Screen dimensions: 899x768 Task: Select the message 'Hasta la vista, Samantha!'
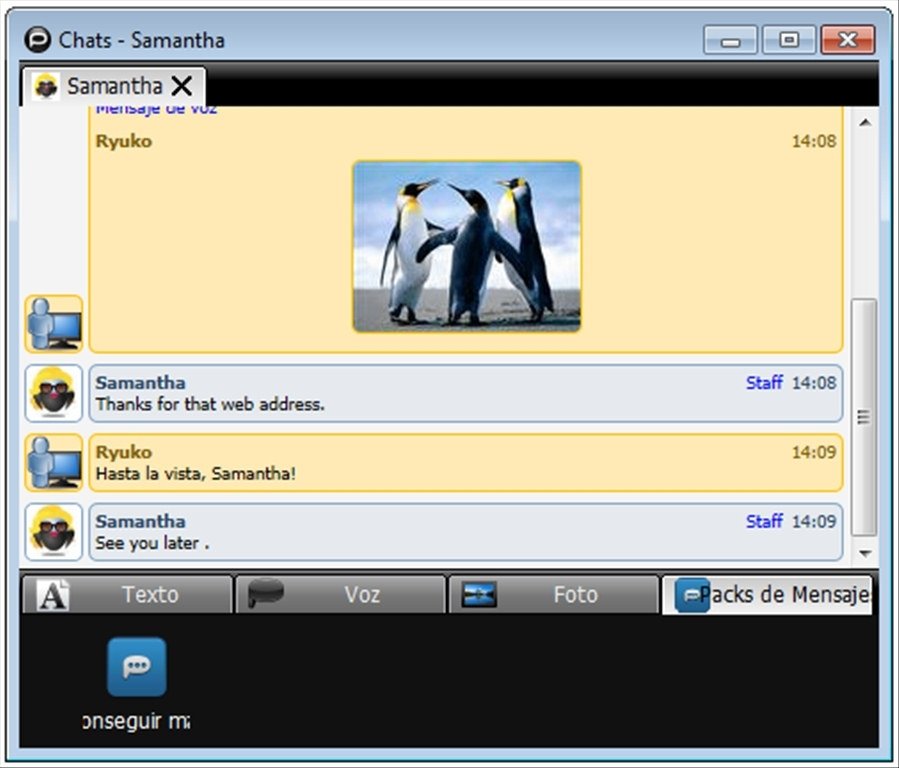[x=196, y=473]
